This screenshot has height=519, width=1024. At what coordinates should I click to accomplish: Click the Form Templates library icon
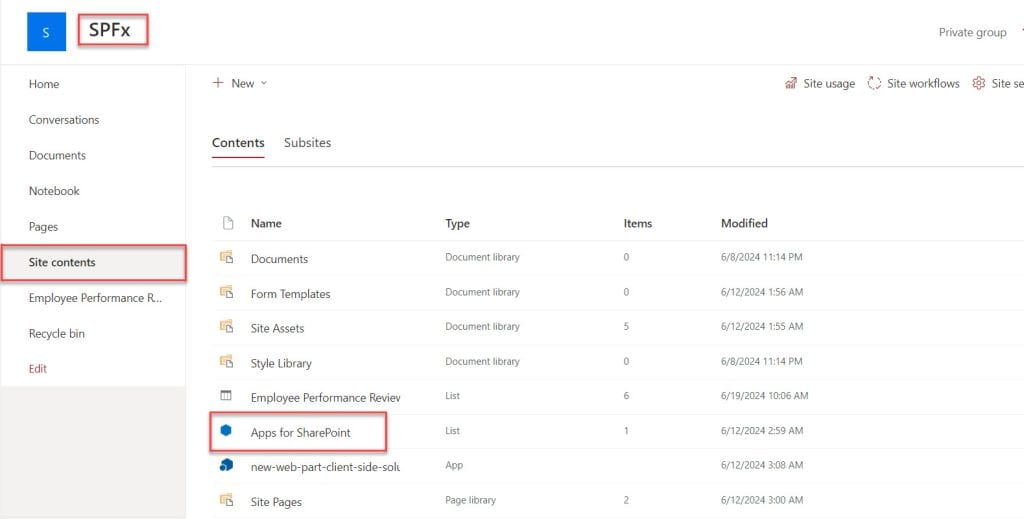tap(227, 292)
